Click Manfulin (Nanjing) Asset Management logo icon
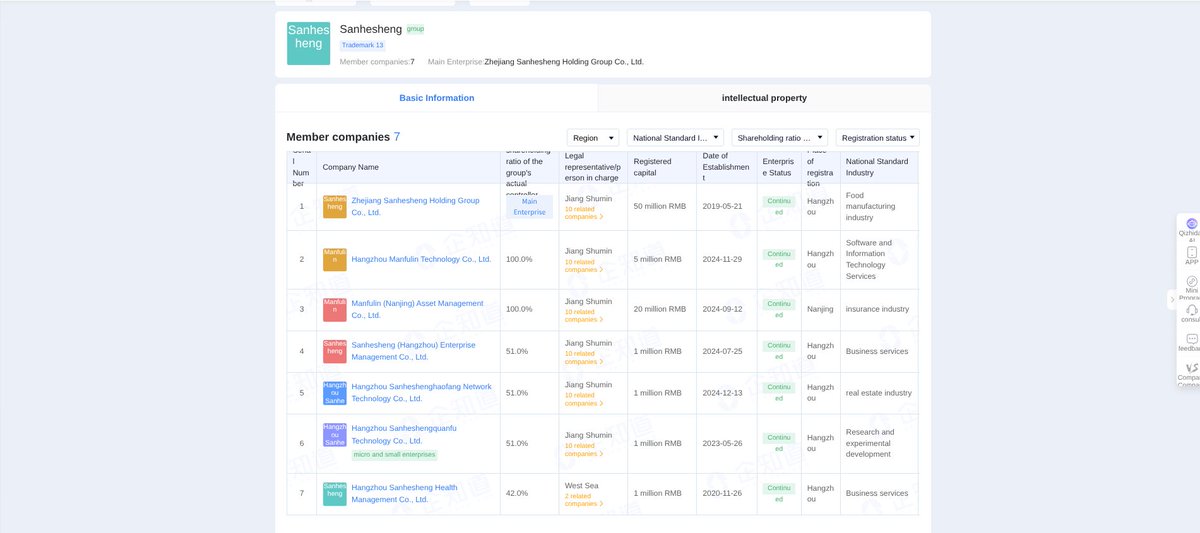The image size is (1200, 533). (x=335, y=309)
